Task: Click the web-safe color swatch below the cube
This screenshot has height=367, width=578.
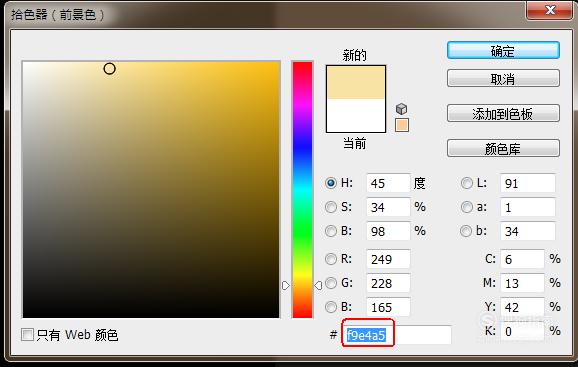Action: pos(401,125)
